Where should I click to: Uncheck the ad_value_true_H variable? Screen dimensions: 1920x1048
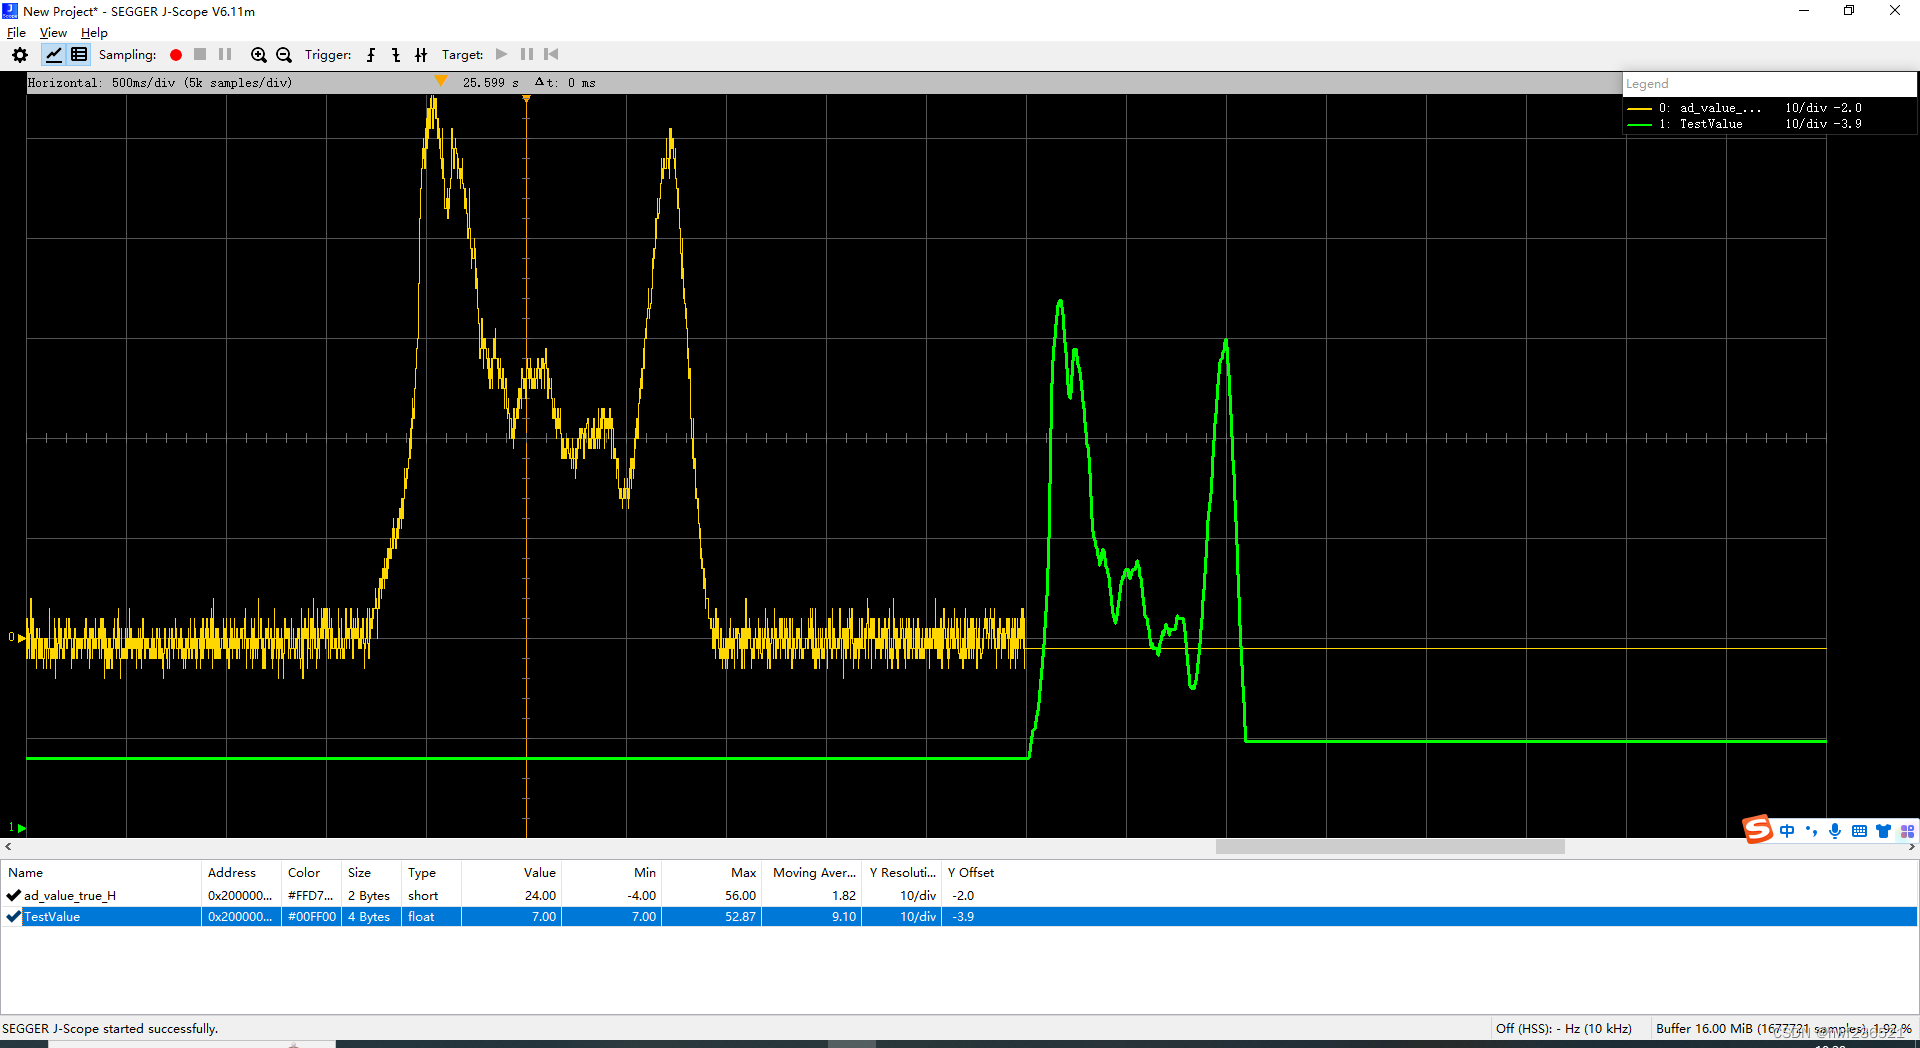tap(14, 896)
